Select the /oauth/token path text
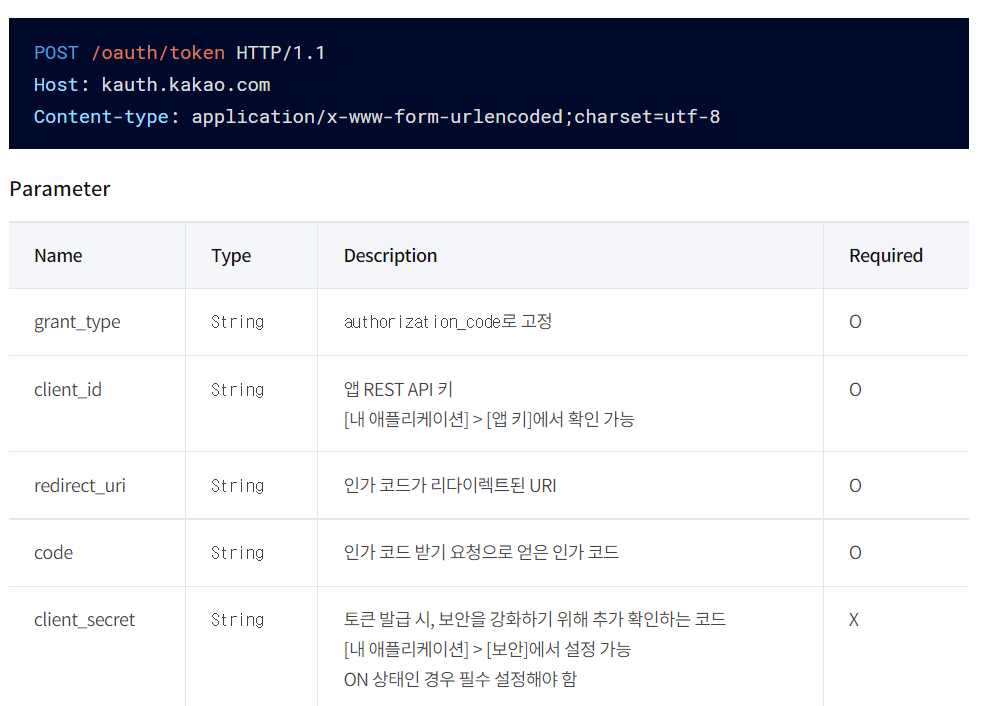This screenshot has height=706, width=989. coord(158,52)
